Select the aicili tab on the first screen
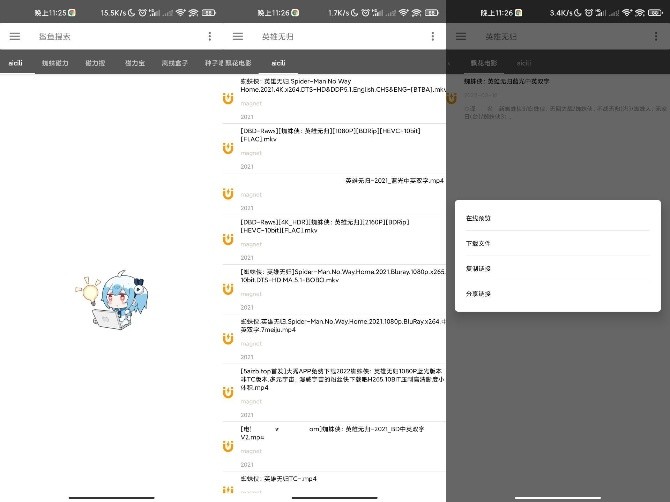This screenshot has height=502, width=670. 16,63
